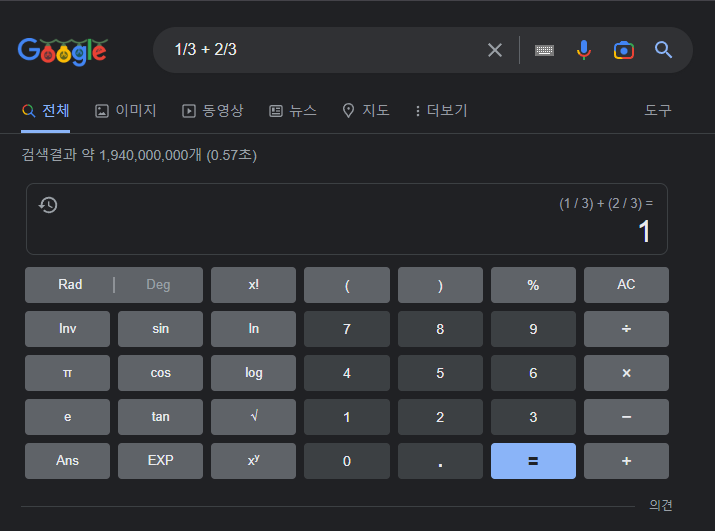
Task: Click the (1 / 3) + (2 / 3) = expression
Action: pyautogui.click(x=606, y=203)
